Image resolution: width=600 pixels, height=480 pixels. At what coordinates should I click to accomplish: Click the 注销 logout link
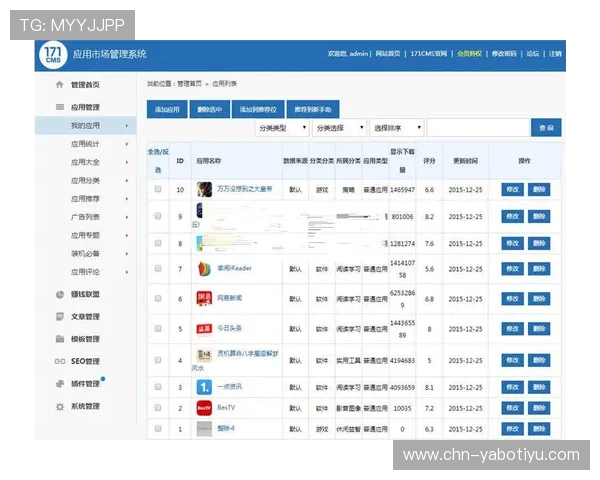[555, 54]
